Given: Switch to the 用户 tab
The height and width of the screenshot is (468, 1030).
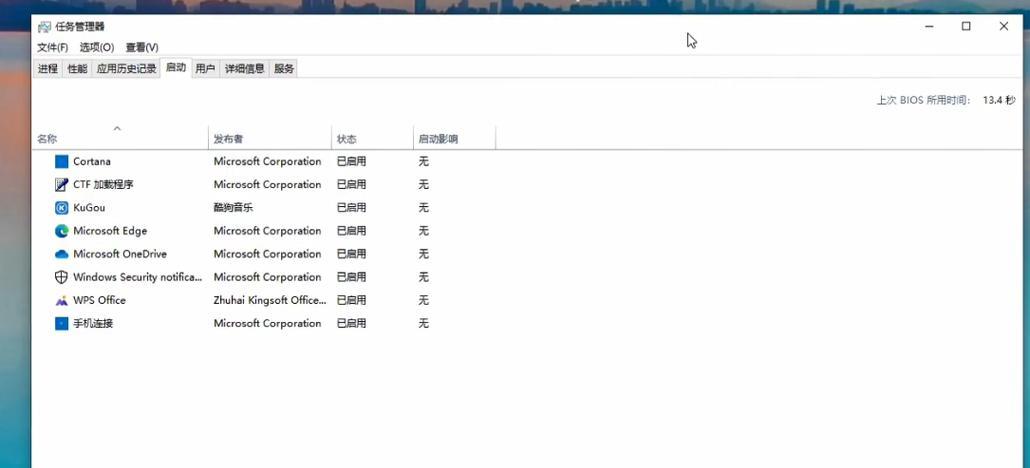Looking at the screenshot, I should coord(206,68).
